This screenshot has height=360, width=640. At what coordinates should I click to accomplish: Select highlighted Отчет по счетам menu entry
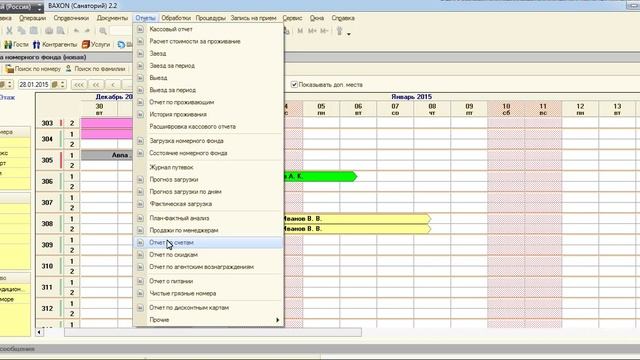point(209,242)
